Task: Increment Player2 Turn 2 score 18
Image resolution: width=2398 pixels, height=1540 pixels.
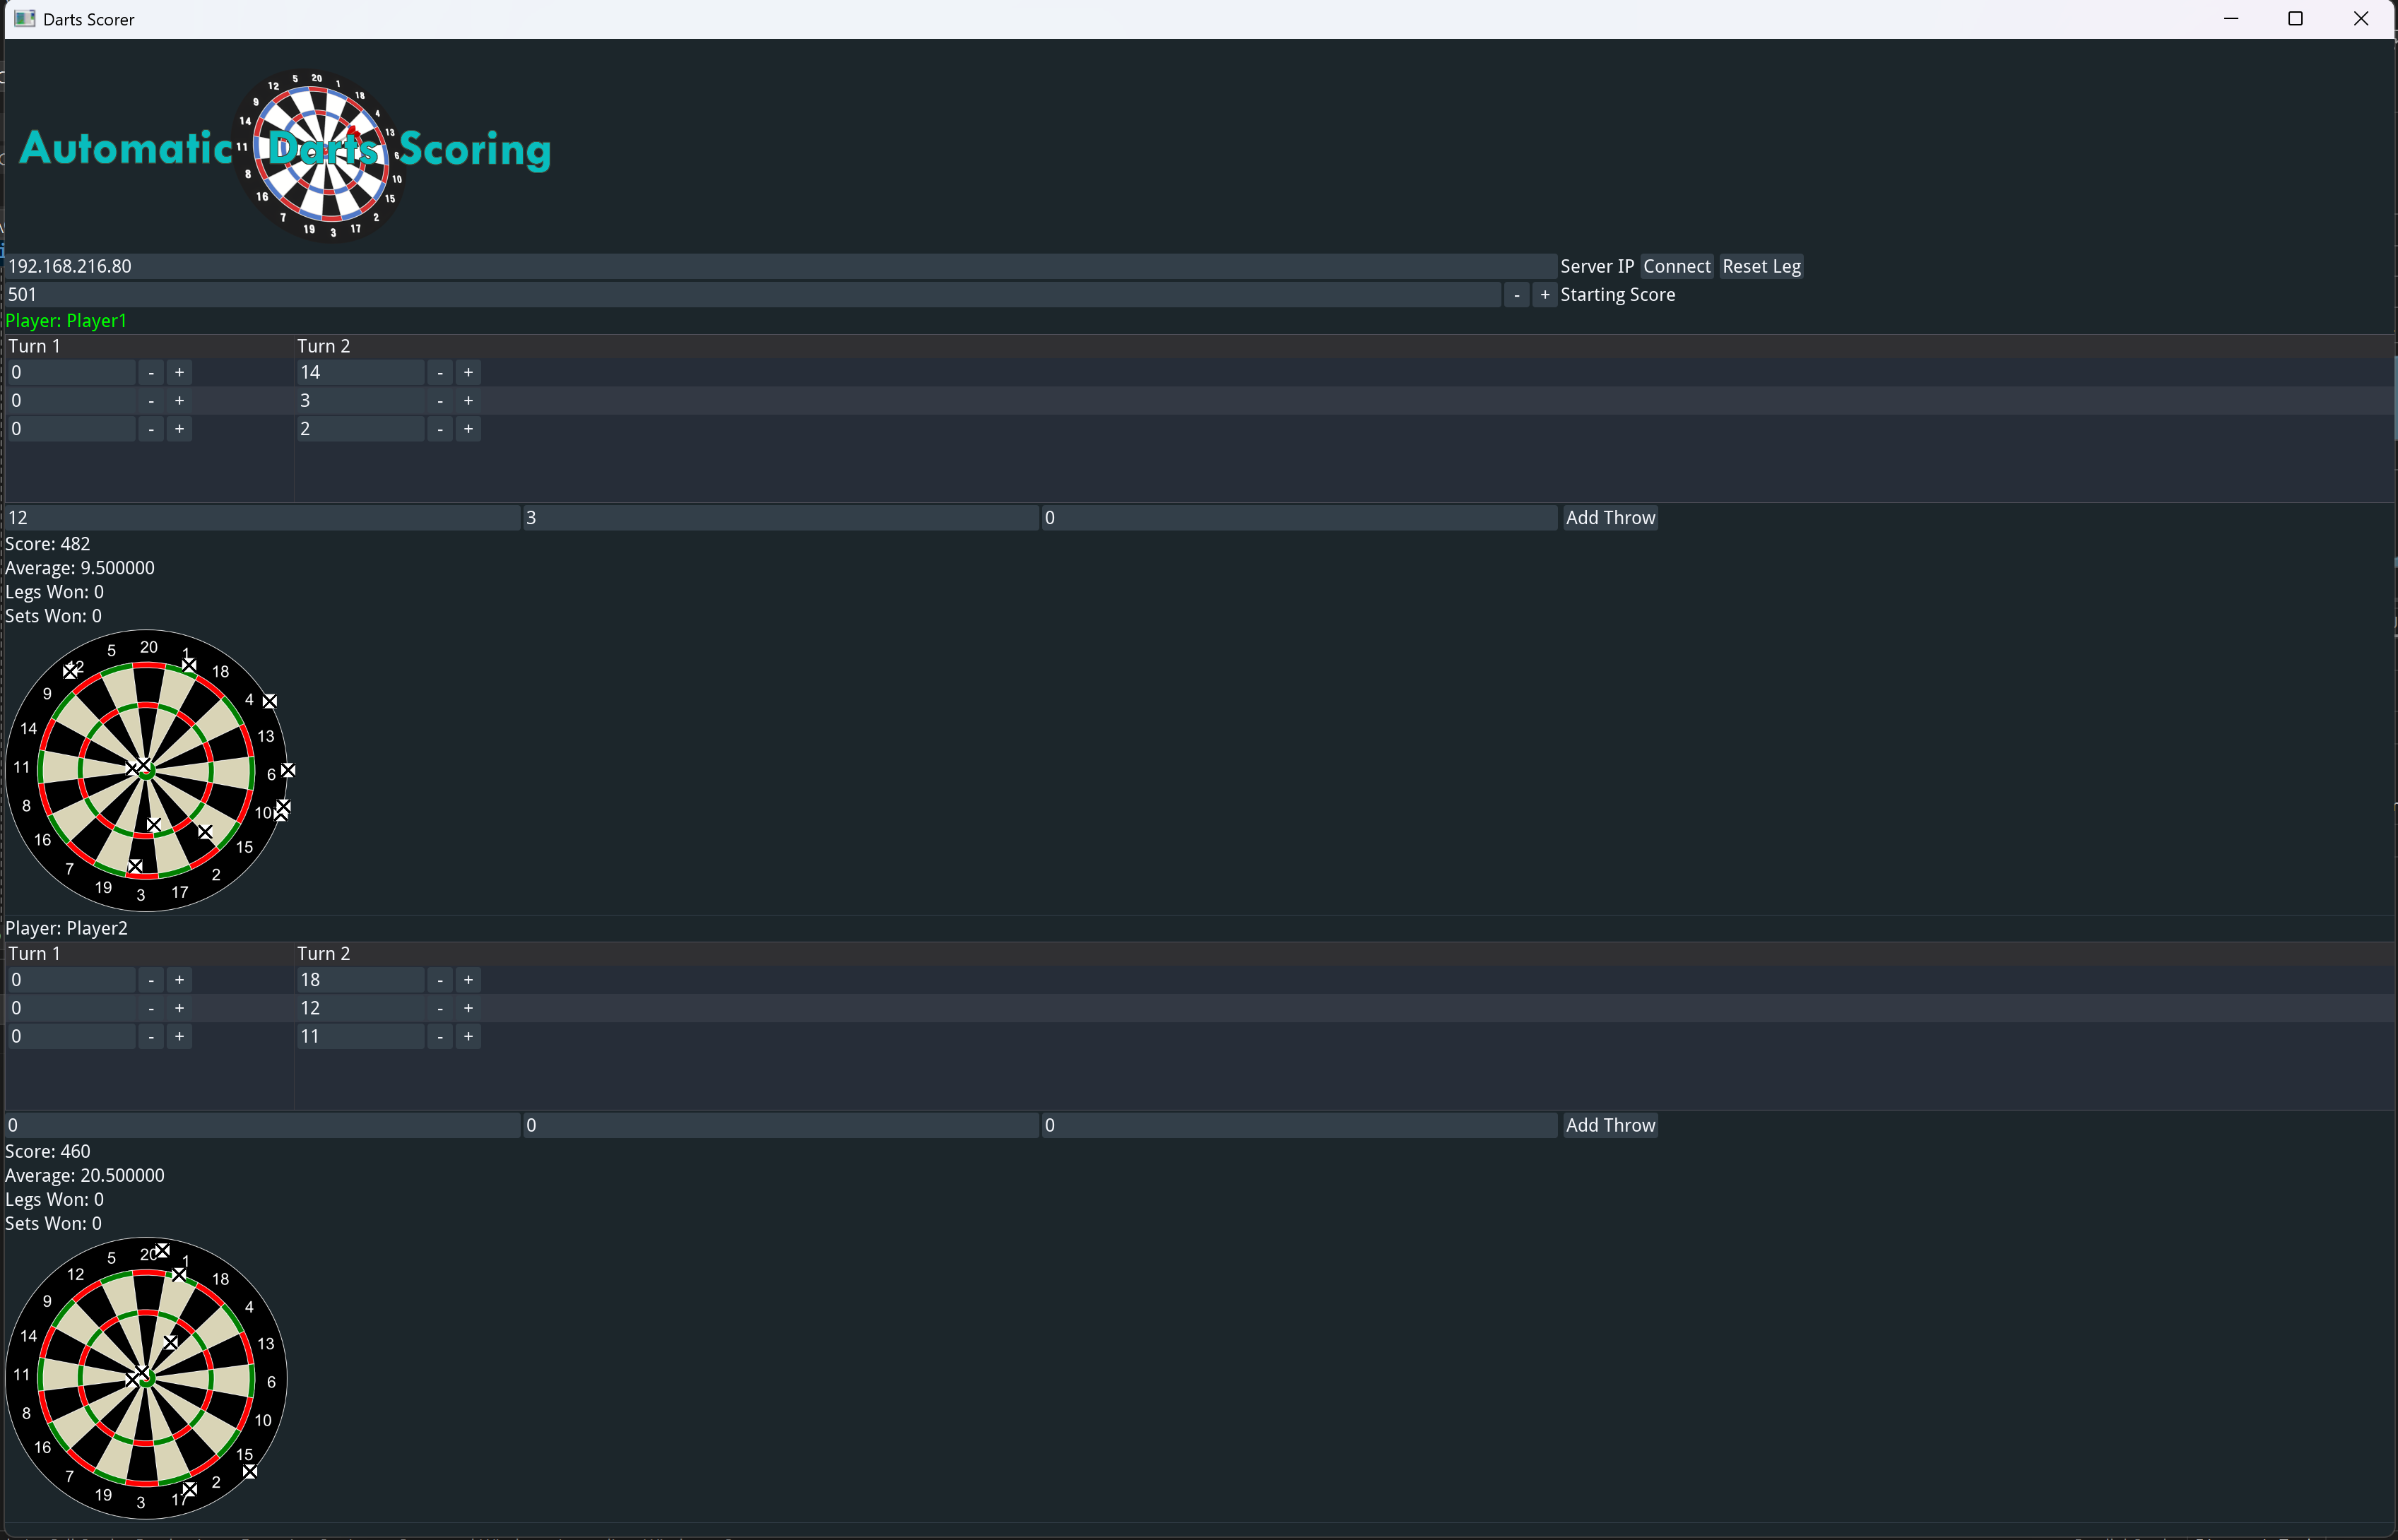Action: pos(468,980)
